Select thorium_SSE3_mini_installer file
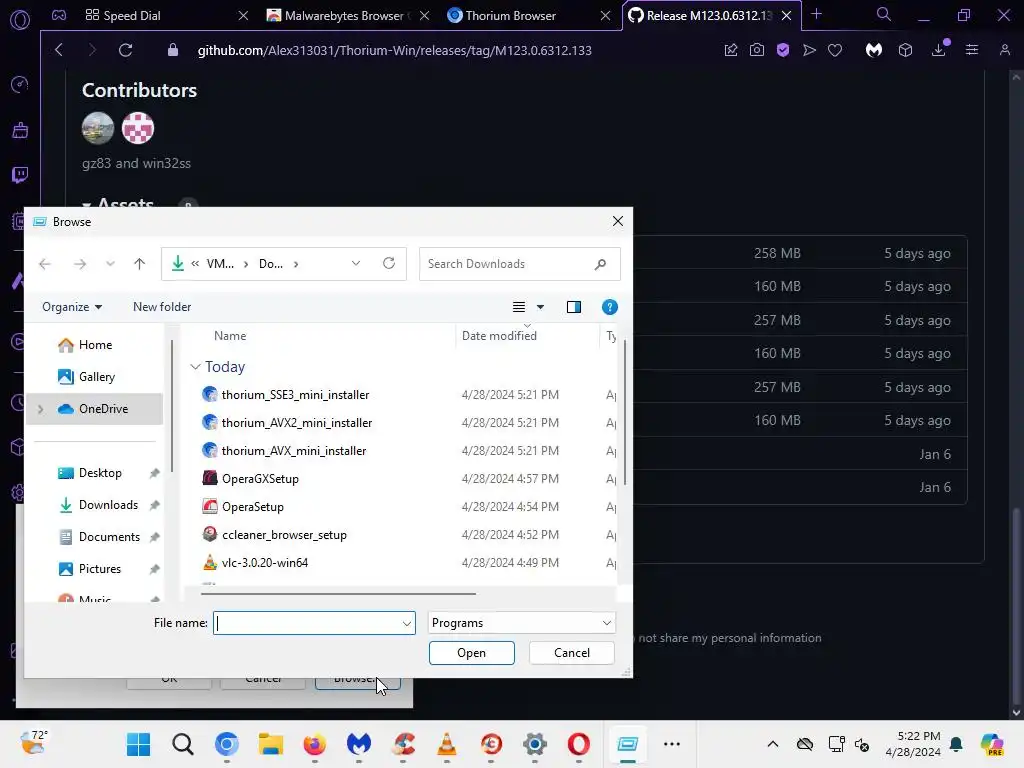1024x768 pixels. tap(295, 395)
